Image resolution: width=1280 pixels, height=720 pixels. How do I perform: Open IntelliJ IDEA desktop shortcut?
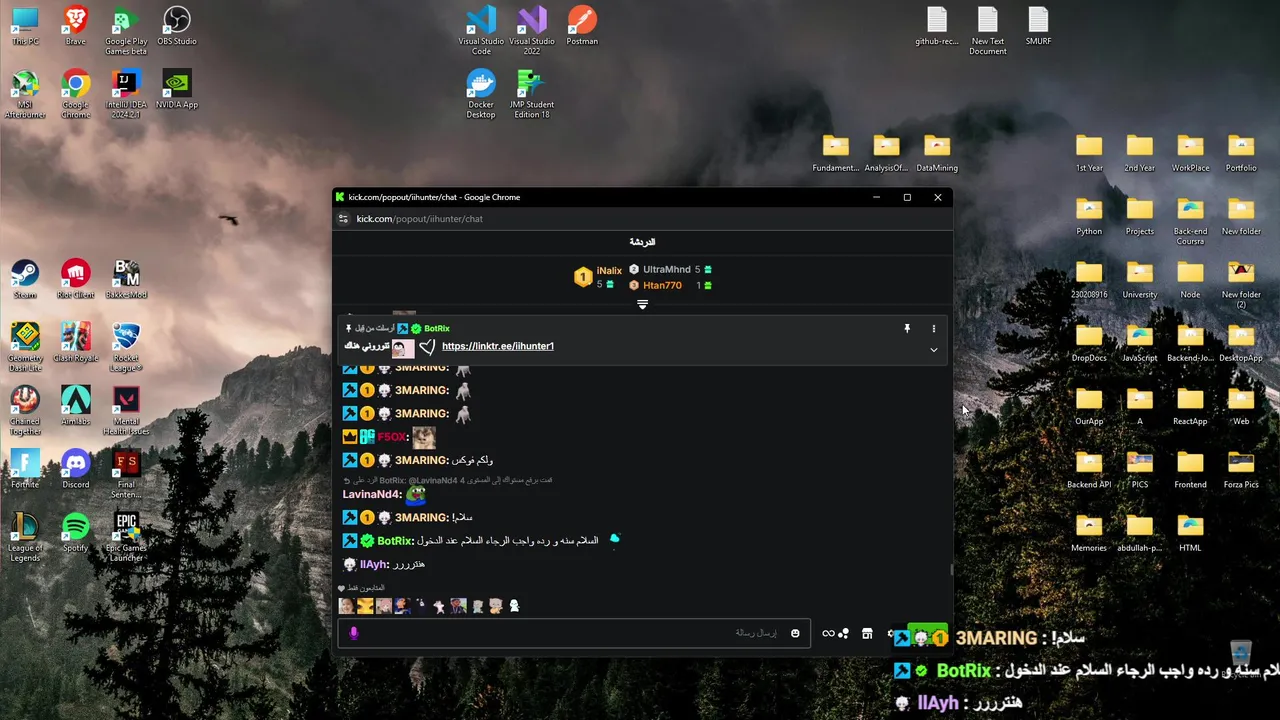[126, 94]
